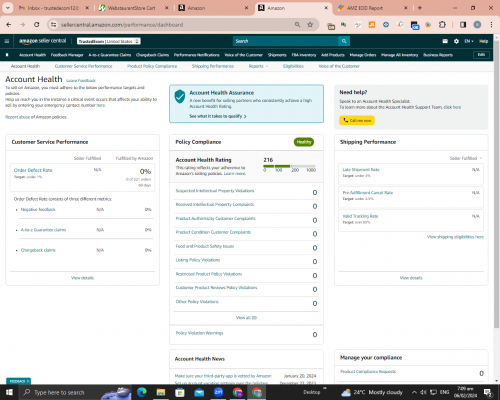The width and height of the screenshot is (500, 400).
Task: Click the Account Health Rating progress bar
Action: coord(289,166)
